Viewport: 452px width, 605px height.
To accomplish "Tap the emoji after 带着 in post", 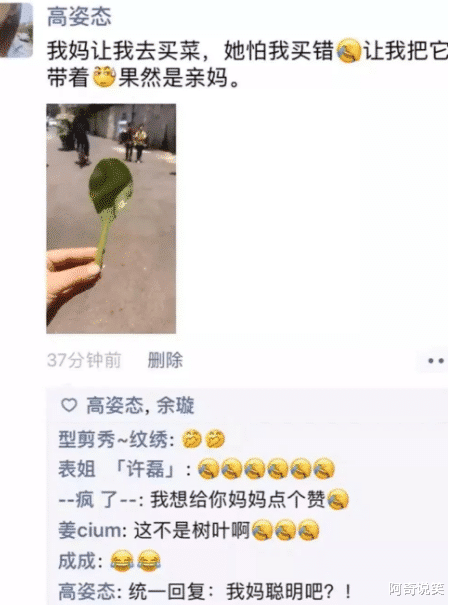I will [x=104, y=76].
